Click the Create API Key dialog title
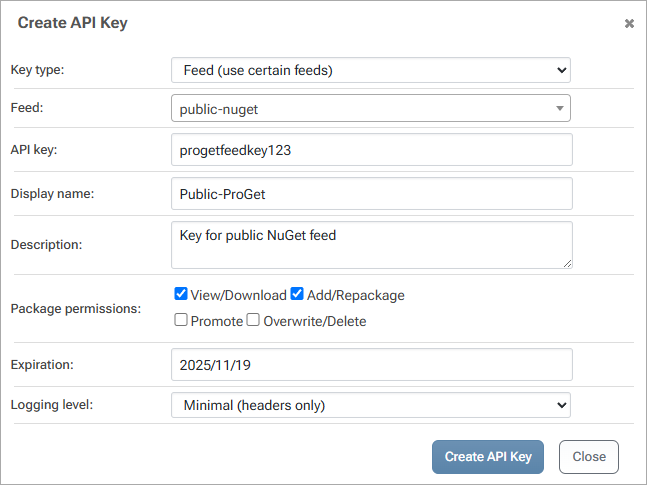647x485 pixels. click(72, 22)
